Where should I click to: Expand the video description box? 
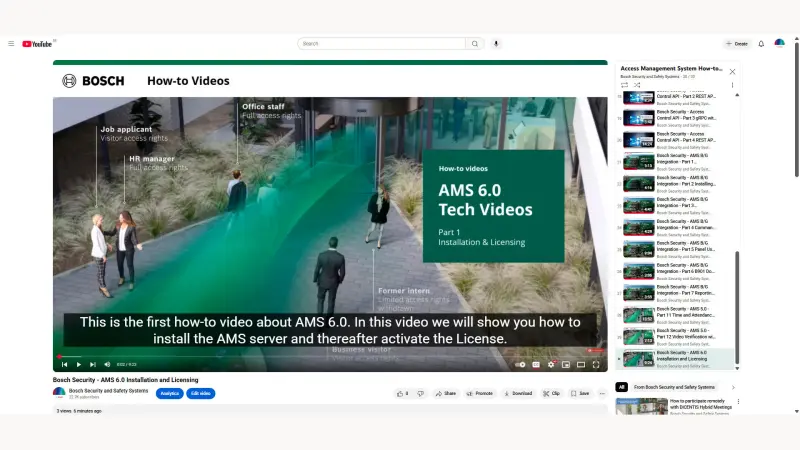[330, 410]
